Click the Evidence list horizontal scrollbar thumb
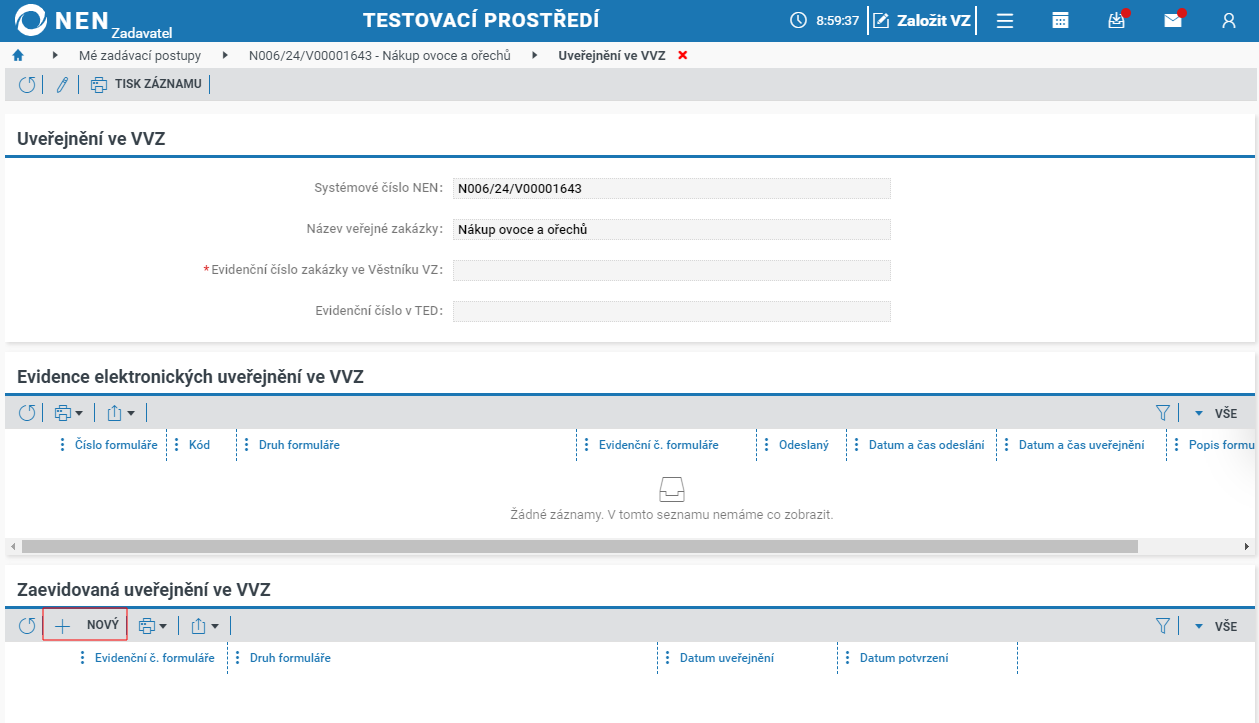Screen dimensions: 1259x723 pyautogui.click(x=580, y=547)
